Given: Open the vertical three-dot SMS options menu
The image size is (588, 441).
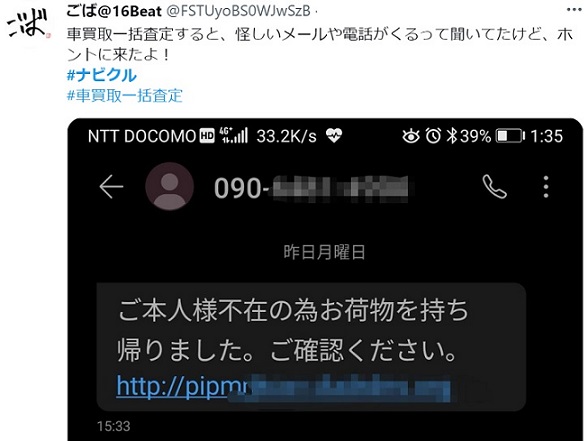Looking at the screenshot, I should (x=546, y=186).
